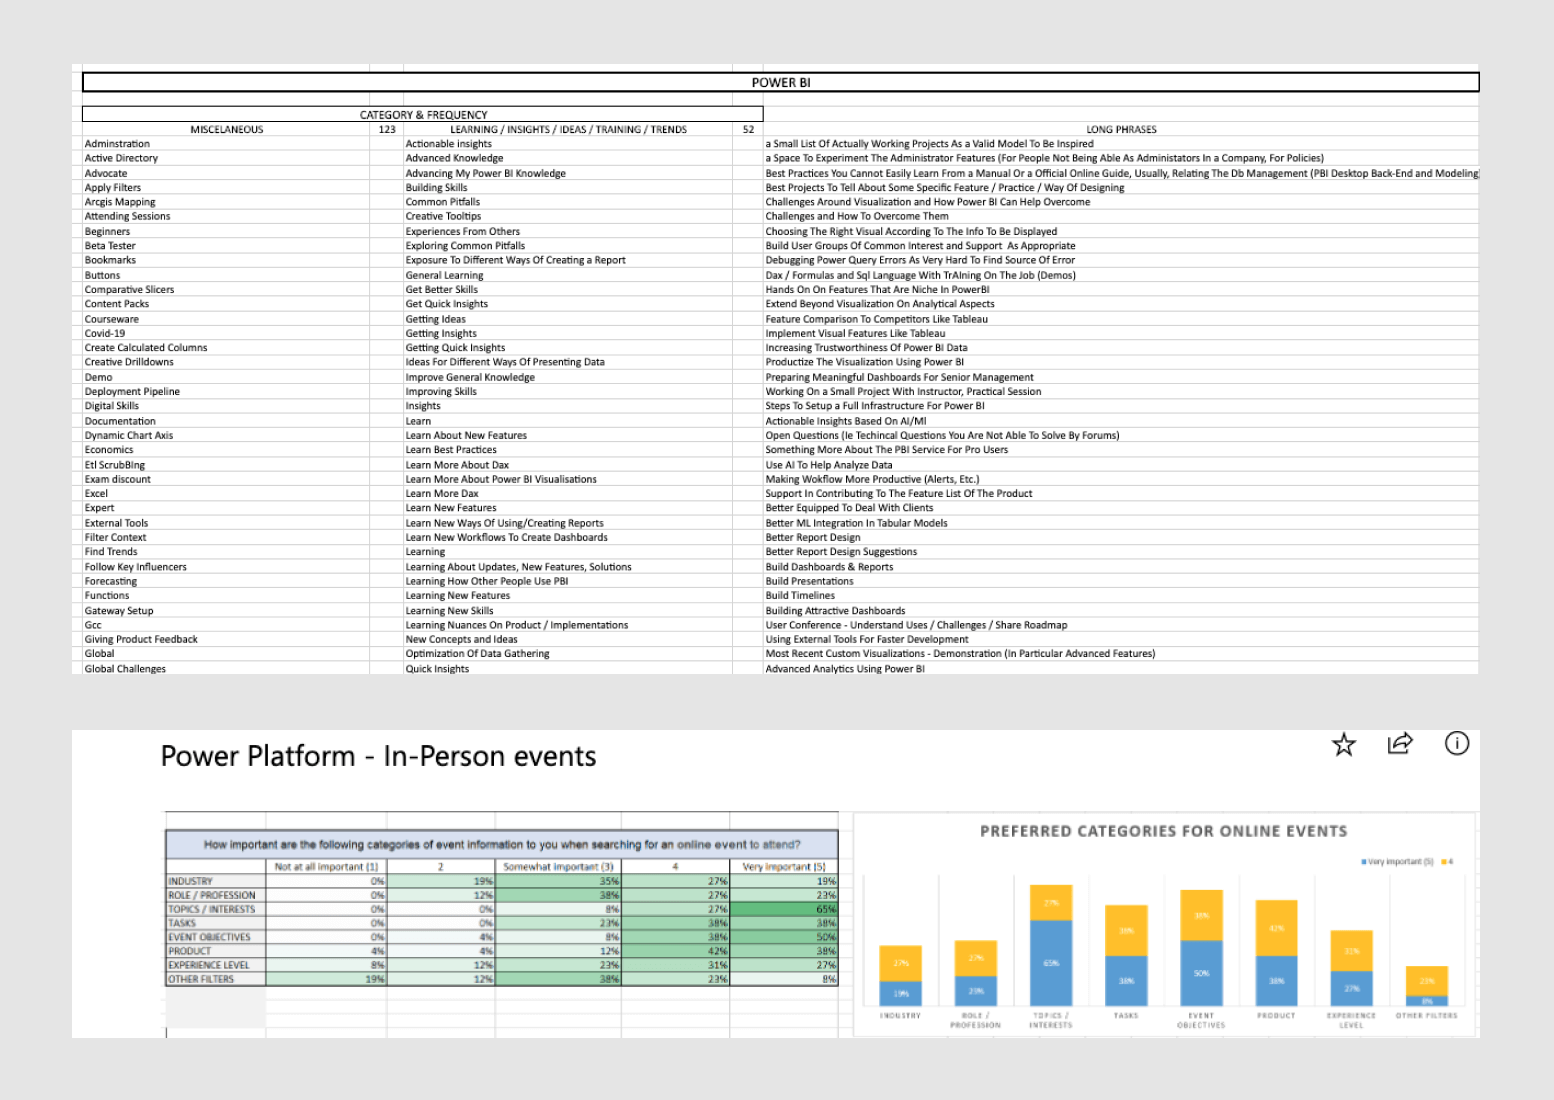Click the Giving Product Feedback cell
Viewport: 1554px width, 1100px height.
point(226,639)
